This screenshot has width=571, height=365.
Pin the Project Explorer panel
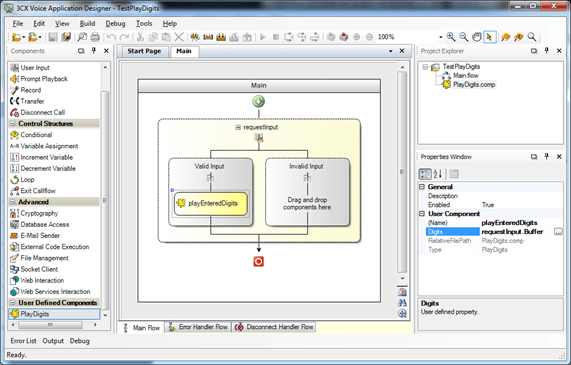546,51
